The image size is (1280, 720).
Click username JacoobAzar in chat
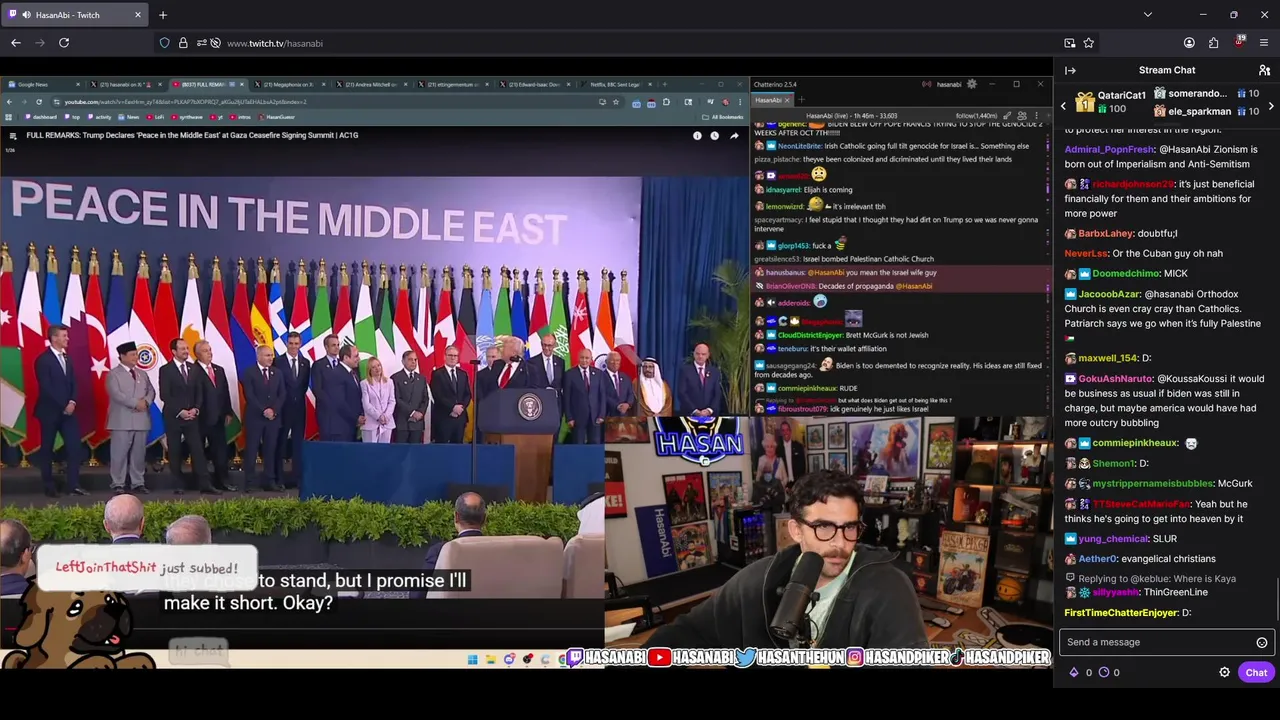(1109, 294)
